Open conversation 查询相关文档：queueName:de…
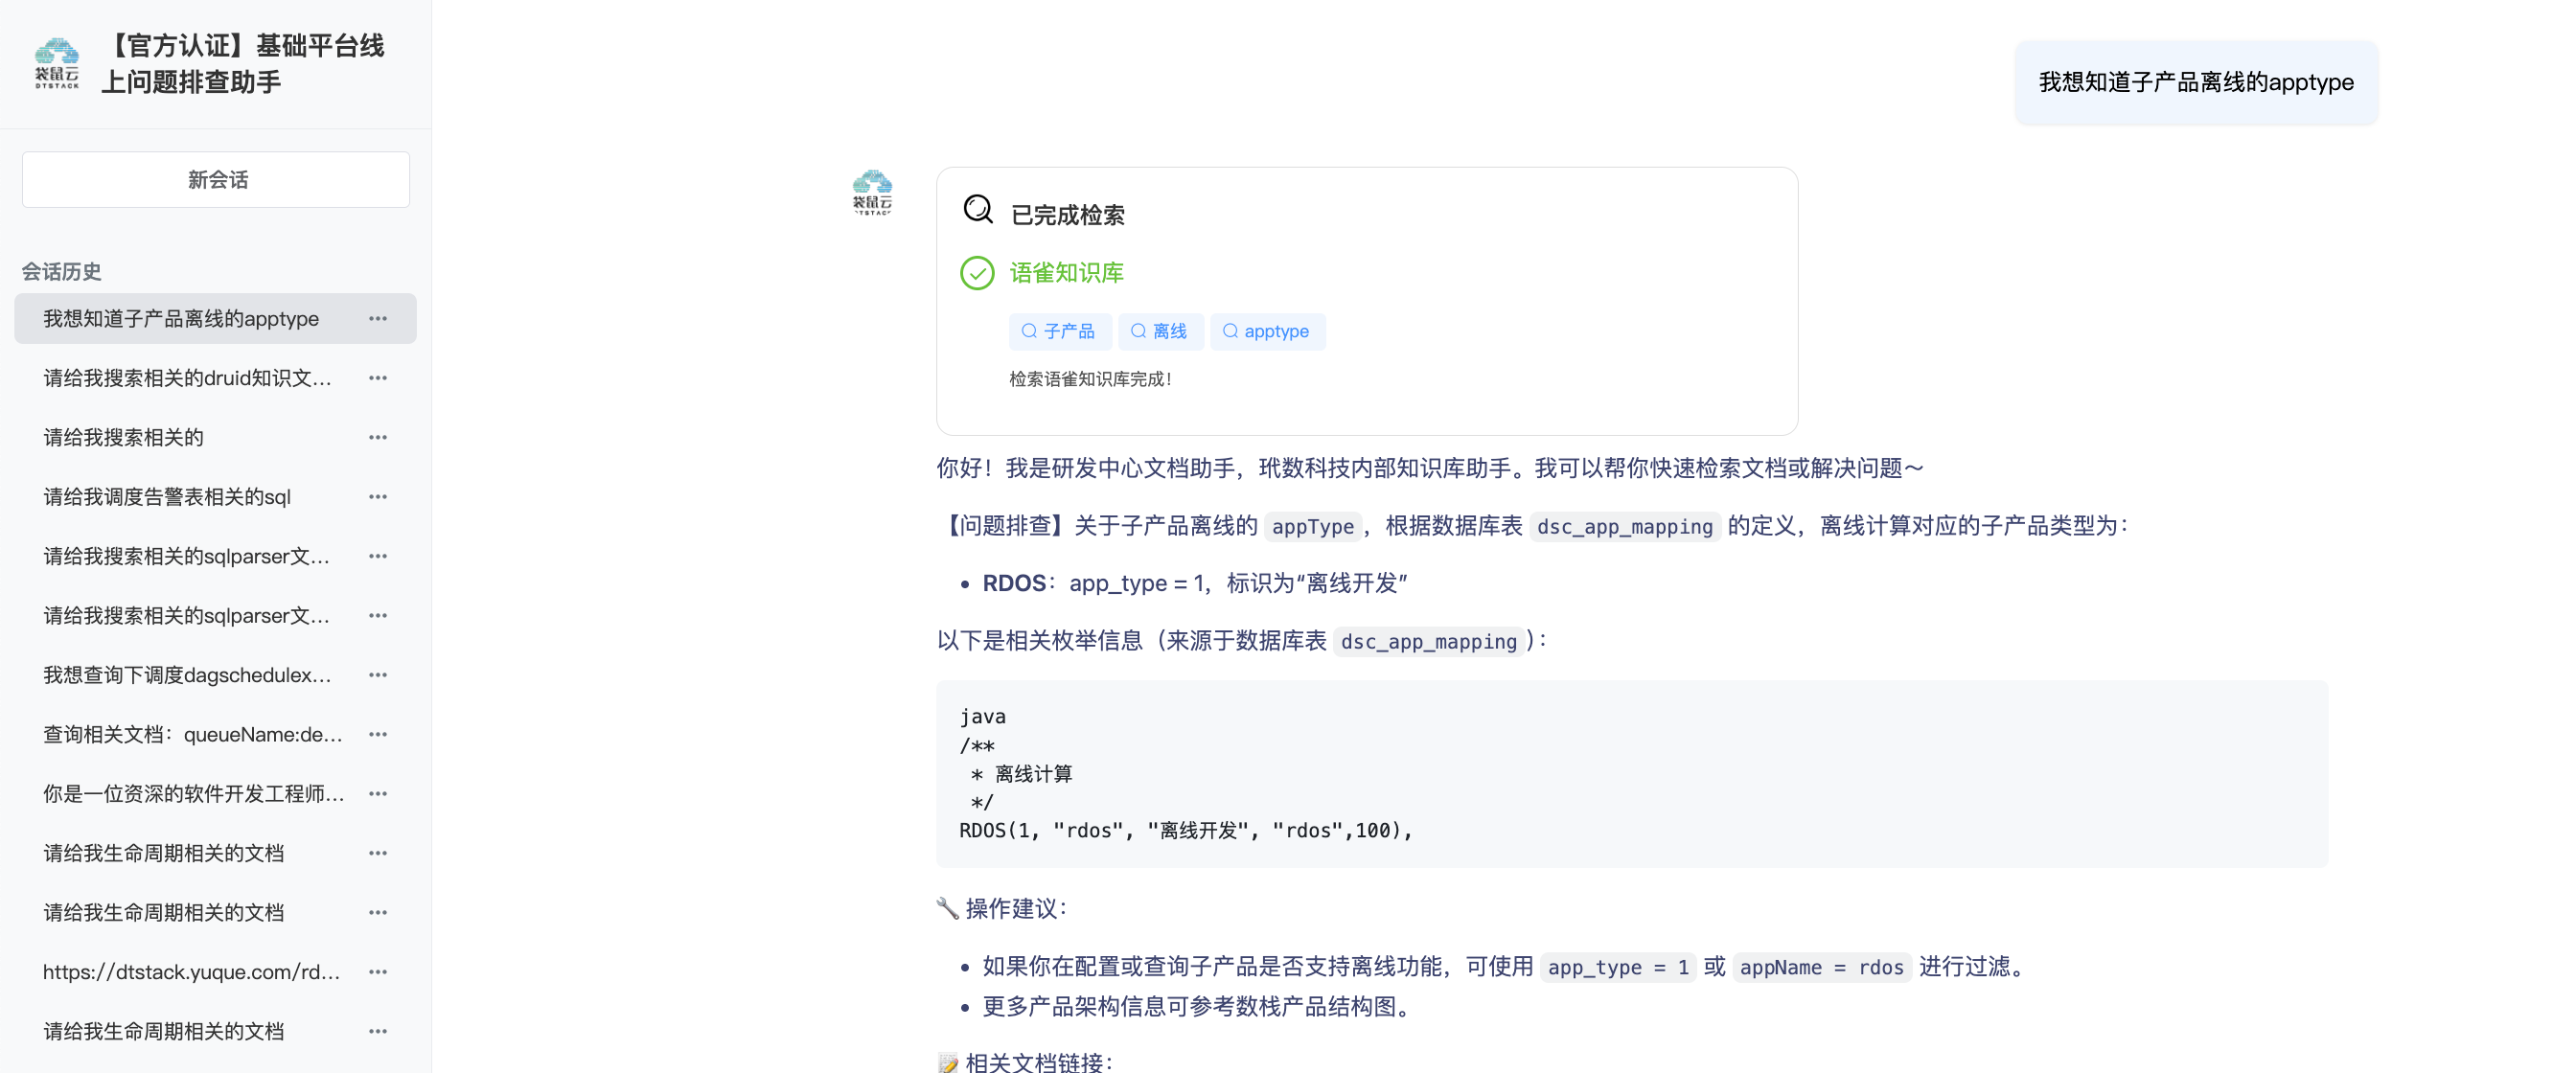Image resolution: width=2576 pixels, height=1073 pixels. pyautogui.click(x=215, y=734)
